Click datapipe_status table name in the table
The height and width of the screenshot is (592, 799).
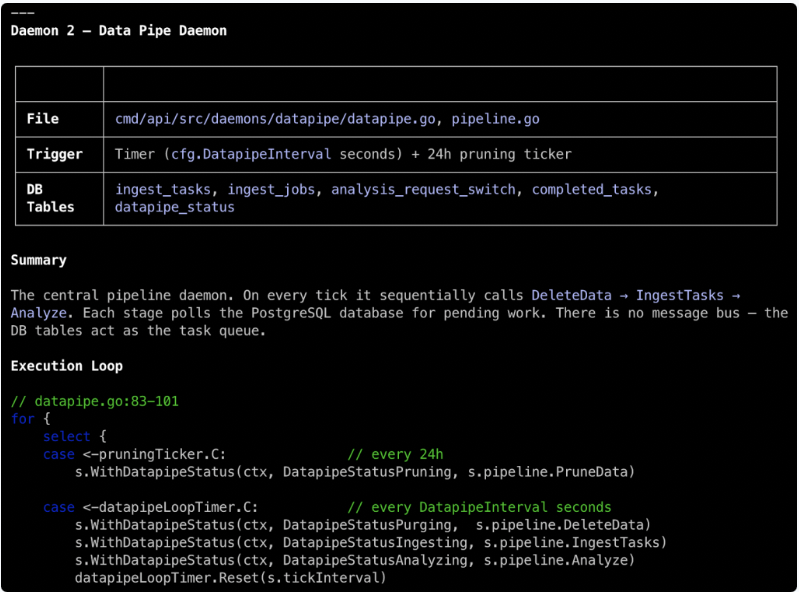click(175, 207)
